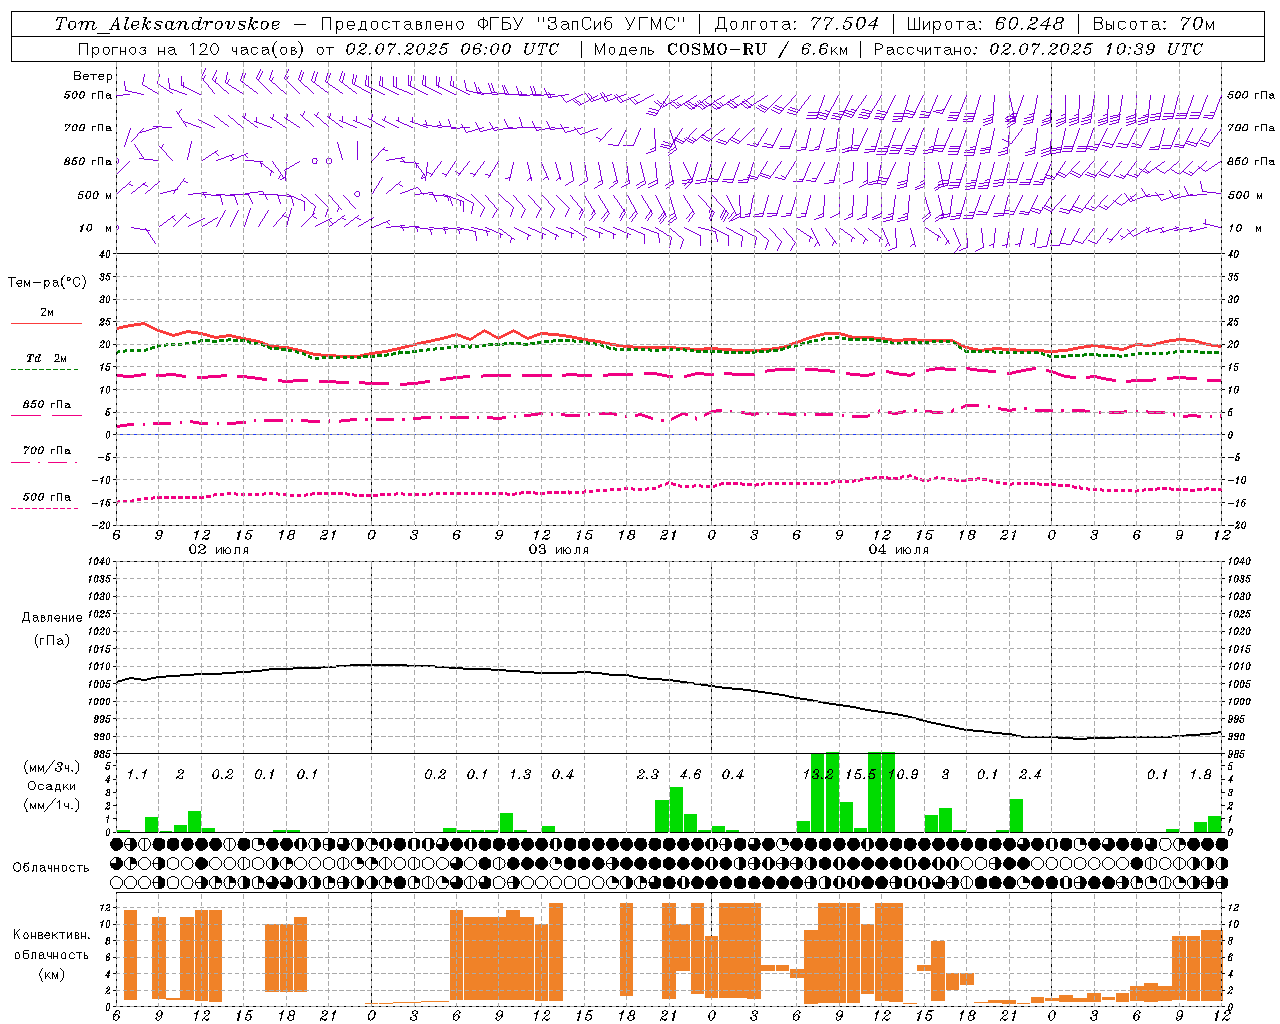
Task: Click 'Рассчитано: 02.07.2025 10:39 UTC' timestamp
Action: (x=1038, y=49)
